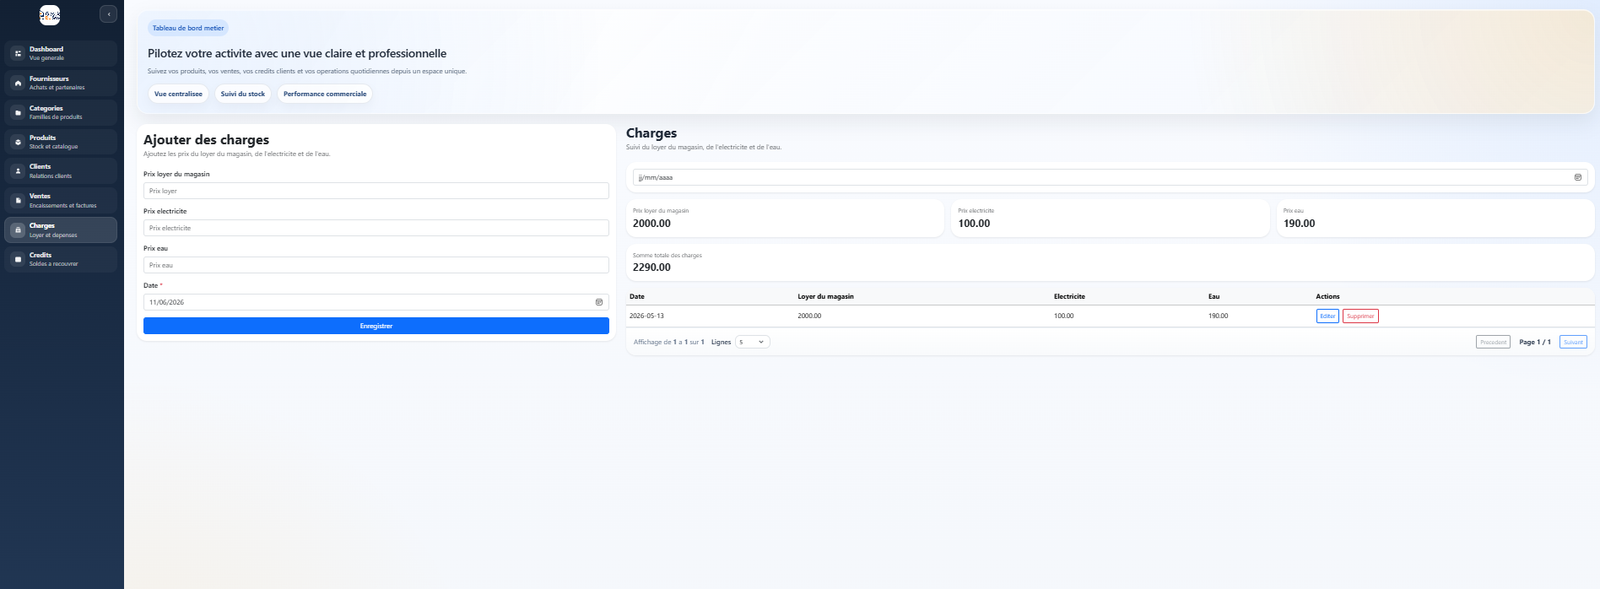
Task: Click Supprimer for the 2026-05-13 row
Action: point(1360,316)
